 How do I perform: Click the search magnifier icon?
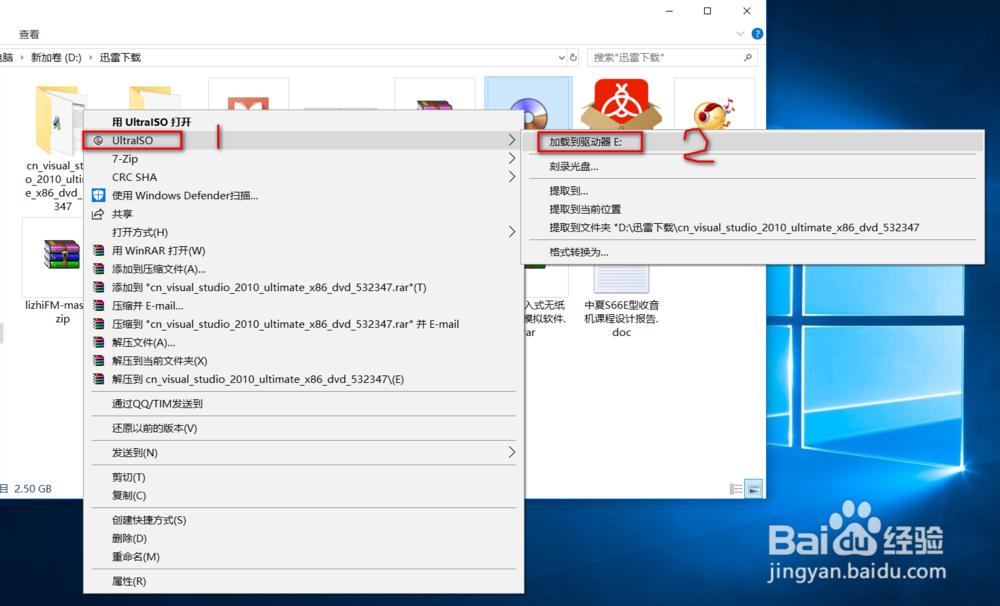click(748, 57)
